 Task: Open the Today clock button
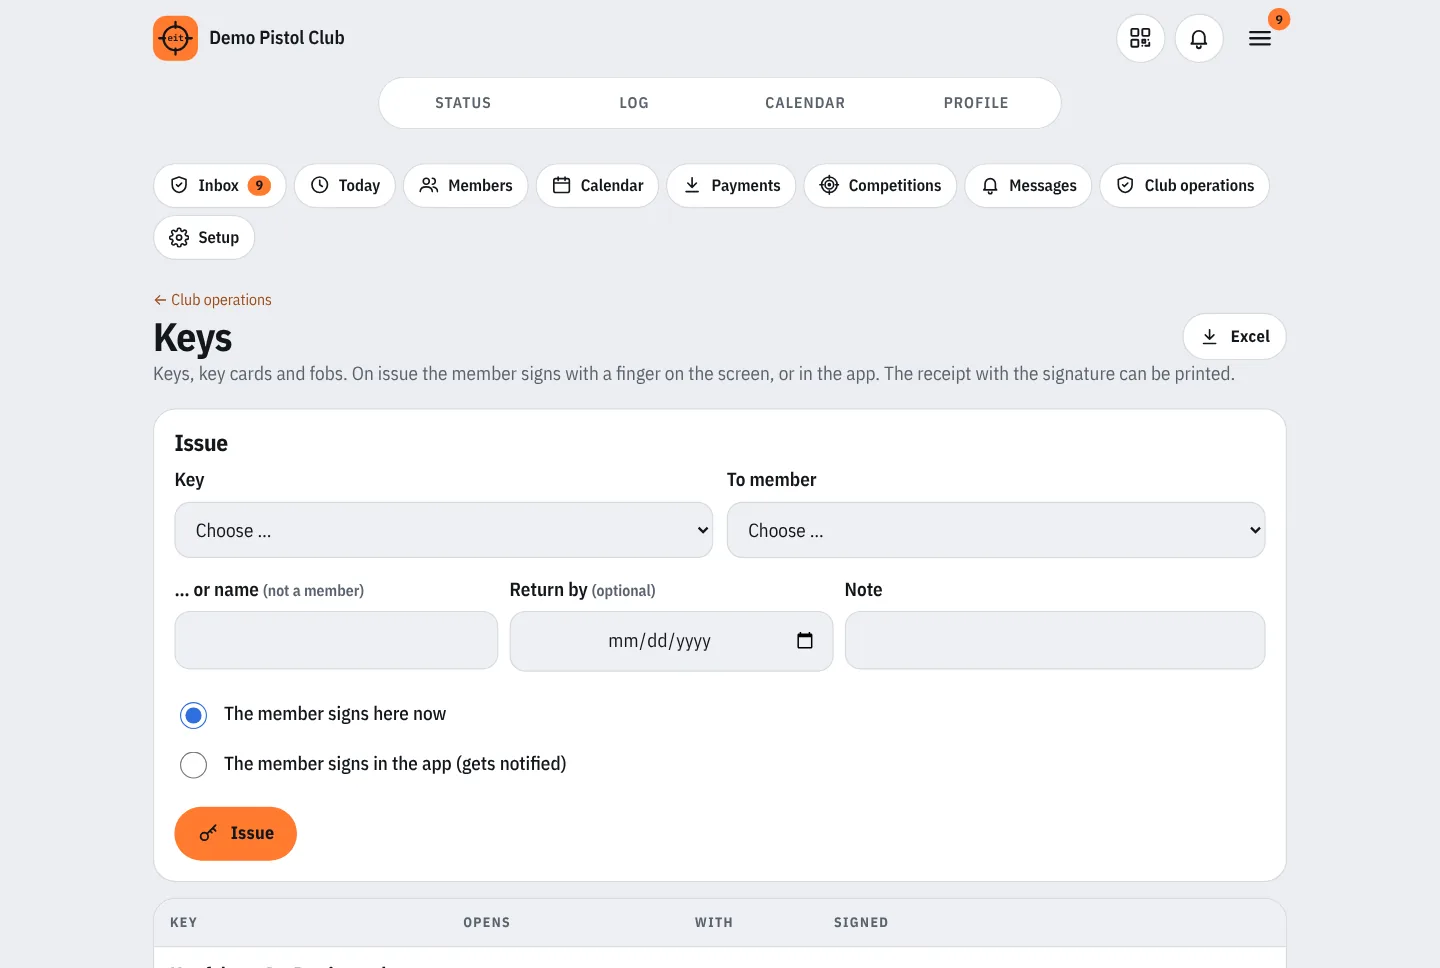(345, 186)
